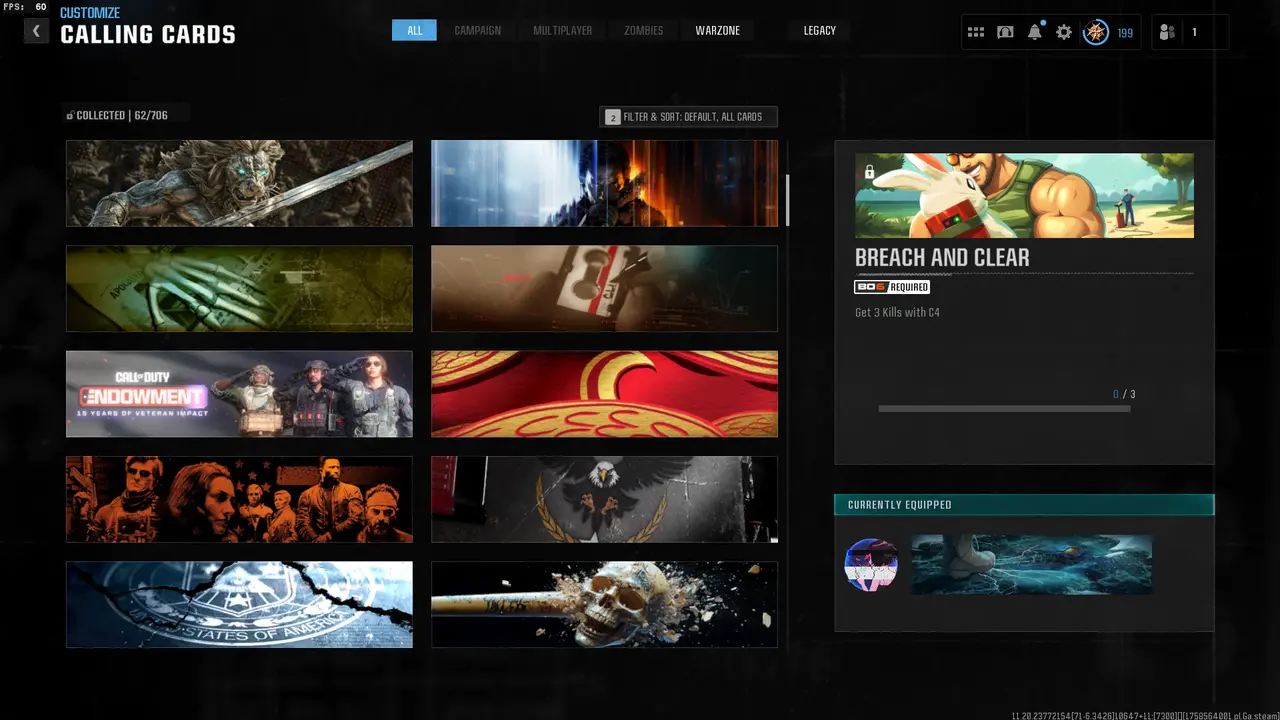This screenshot has height=720, width=1280.
Task: Click the Breach and Clear progress bar
Action: [1004, 408]
